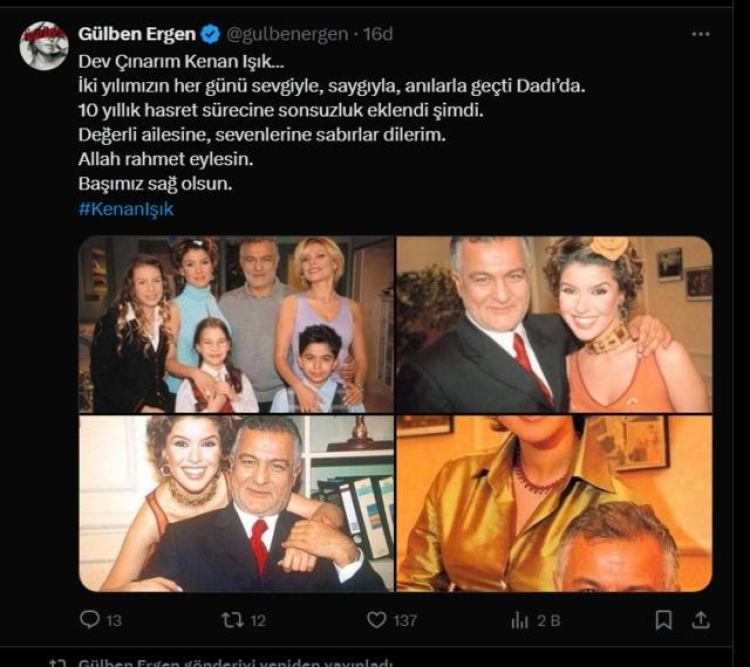
Task: Open the #KenanIşık hashtag
Action: [x=125, y=209]
